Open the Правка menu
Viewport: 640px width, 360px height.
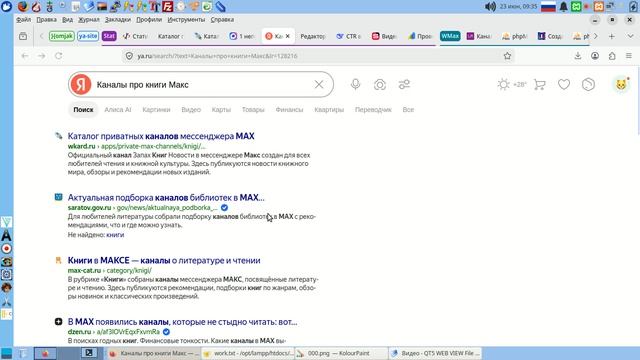[46, 20]
